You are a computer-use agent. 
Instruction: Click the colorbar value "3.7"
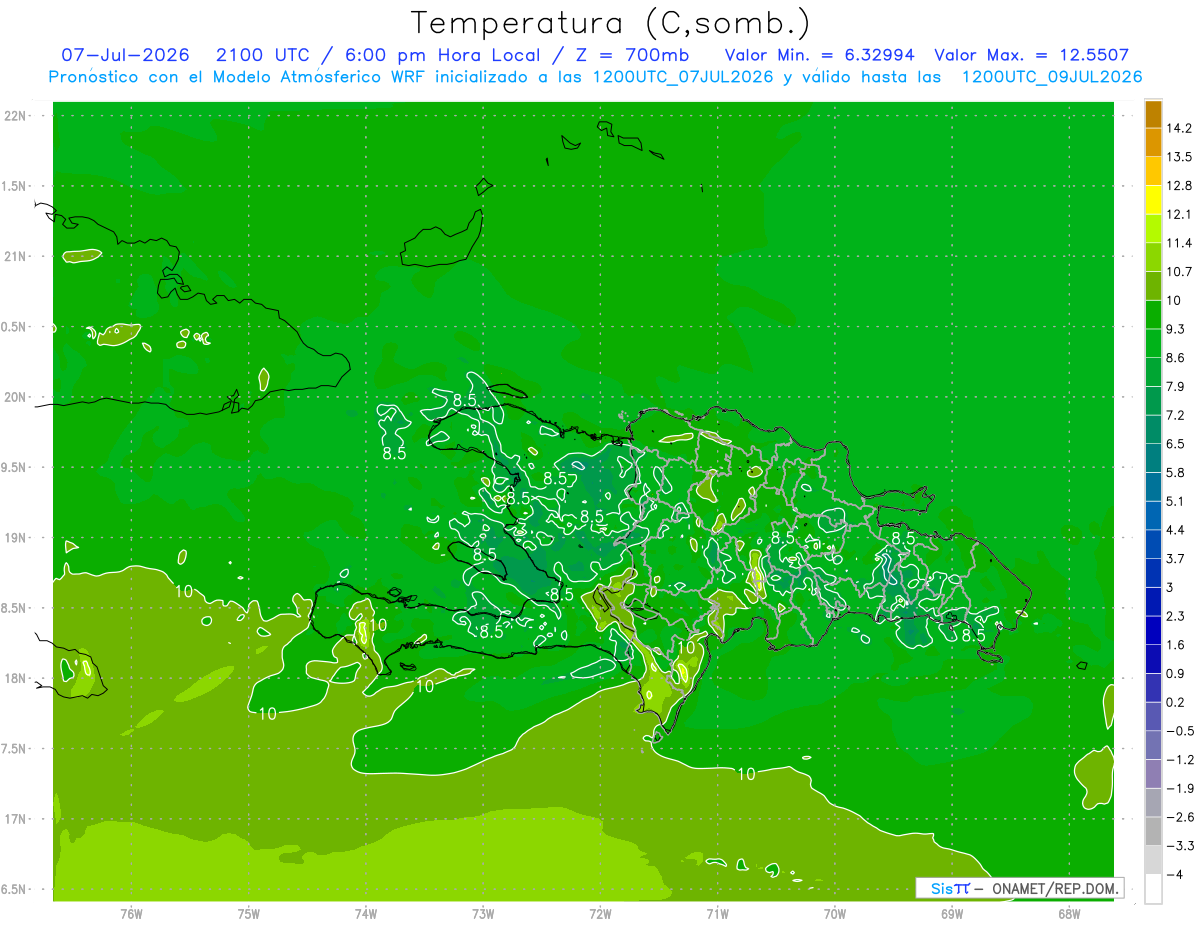pyautogui.click(x=1176, y=559)
